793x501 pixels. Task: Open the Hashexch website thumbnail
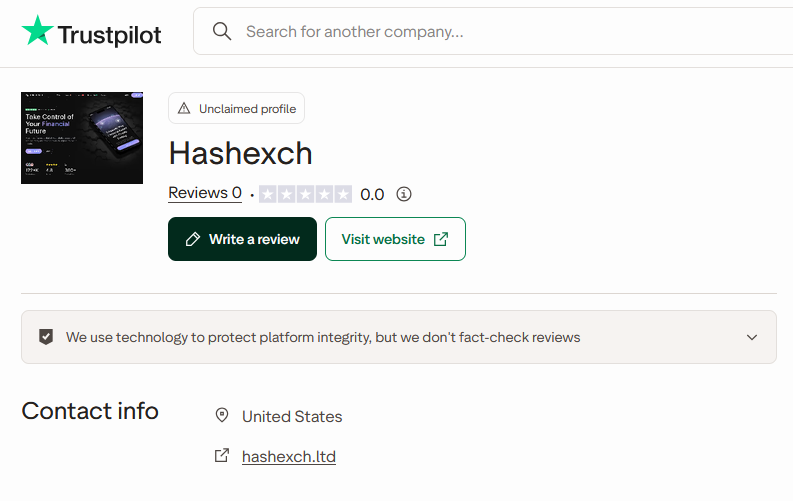pyautogui.click(x=82, y=138)
